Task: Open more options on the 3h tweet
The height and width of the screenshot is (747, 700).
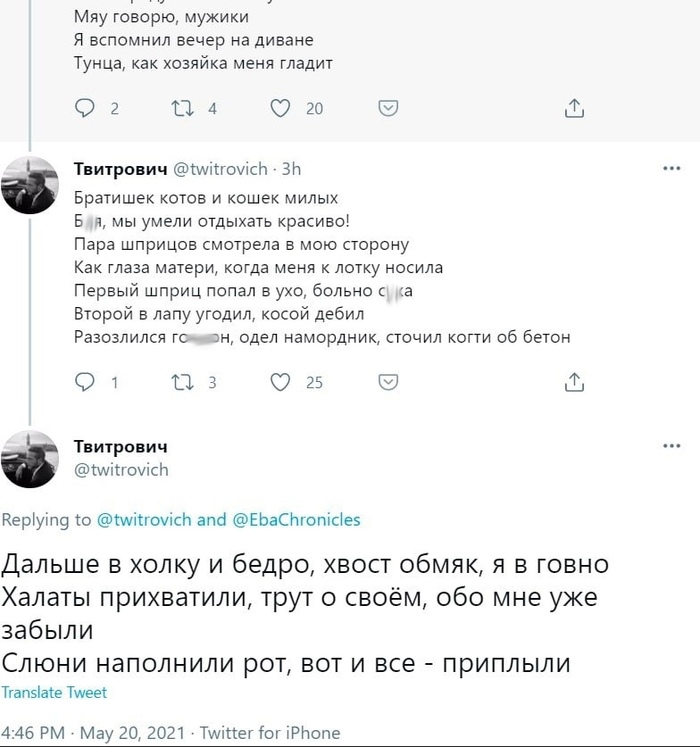Action: click(x=672, y=169)
